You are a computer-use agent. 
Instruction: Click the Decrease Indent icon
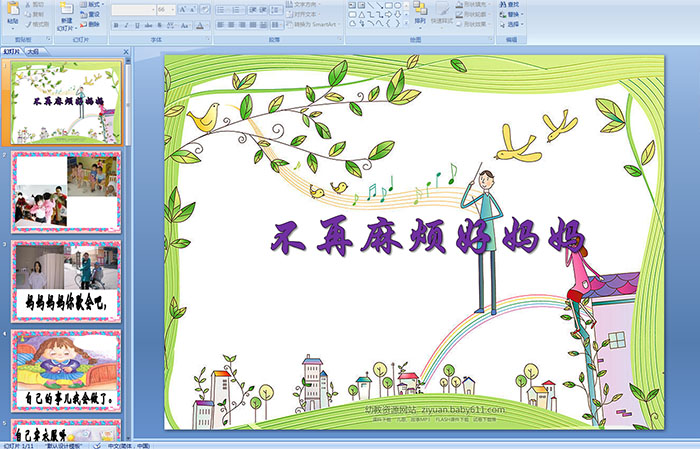(253, 9)
